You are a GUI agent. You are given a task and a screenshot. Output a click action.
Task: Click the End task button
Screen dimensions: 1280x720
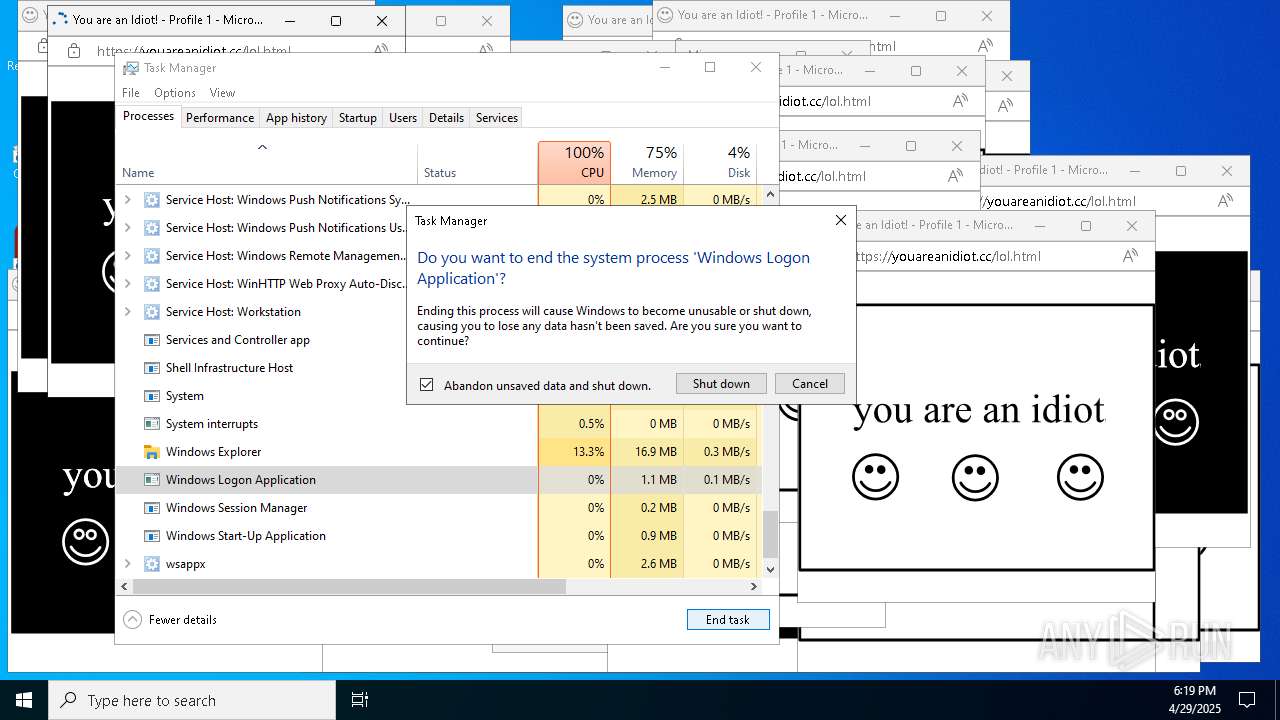728,620
